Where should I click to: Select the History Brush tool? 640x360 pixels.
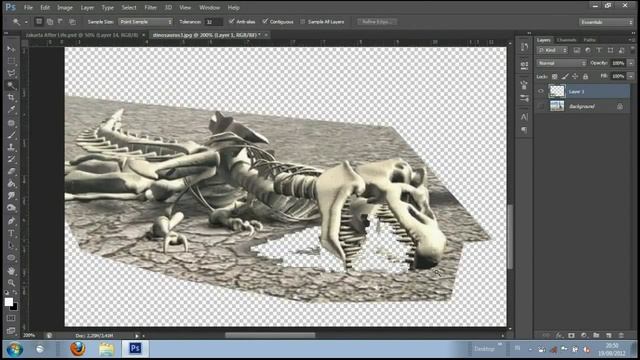pyautogui.click(x=11, y=159)
